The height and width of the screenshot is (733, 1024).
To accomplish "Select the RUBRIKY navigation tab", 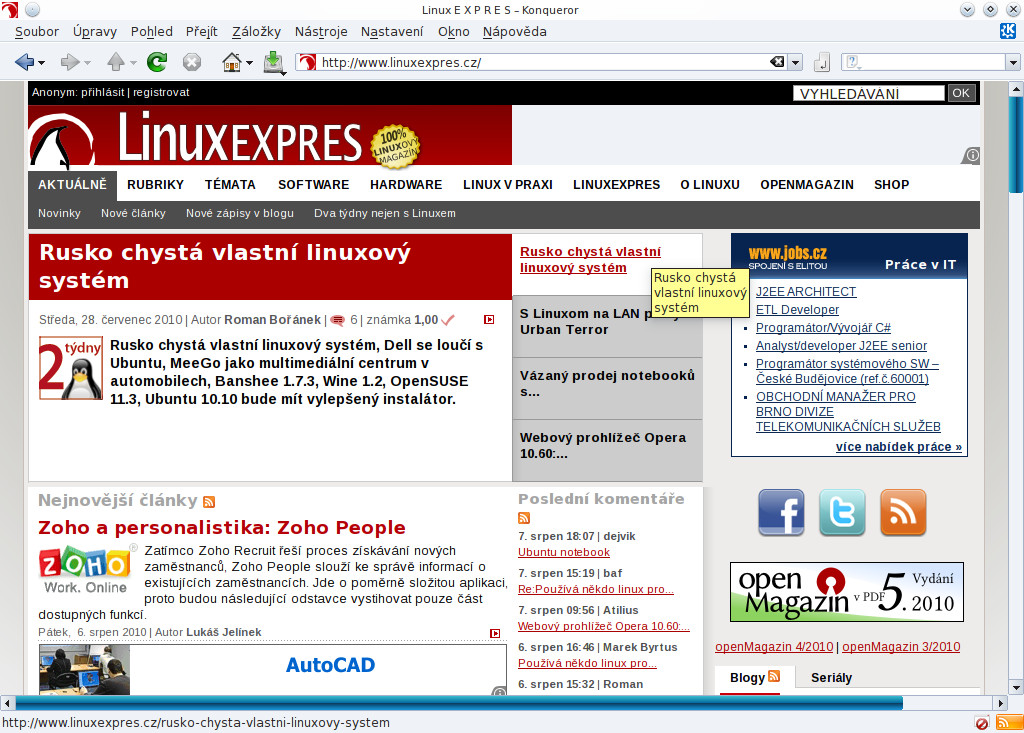I will click(x=155, y=185).
